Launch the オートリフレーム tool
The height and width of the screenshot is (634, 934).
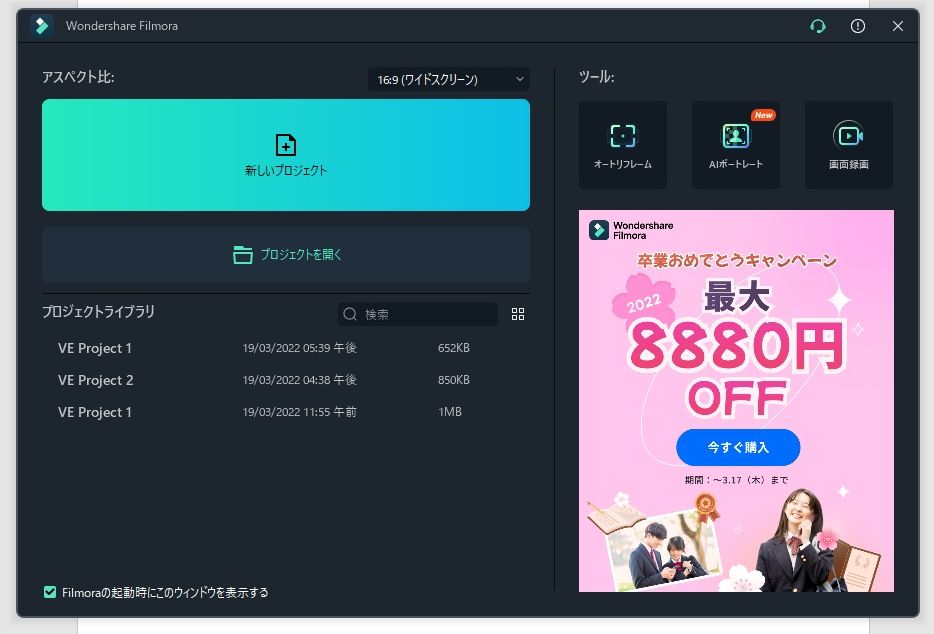coord(622,145)
